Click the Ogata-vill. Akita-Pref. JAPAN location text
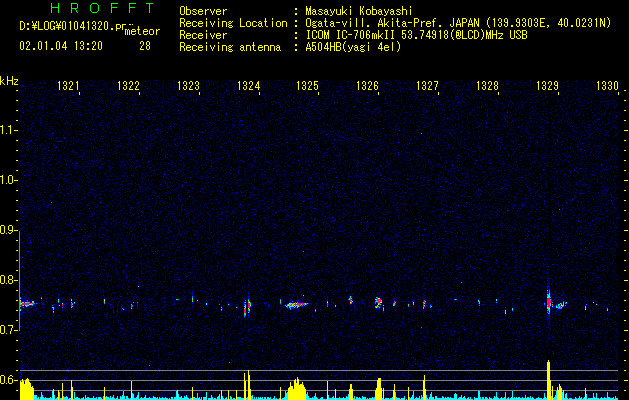 [x=458, y=23]
